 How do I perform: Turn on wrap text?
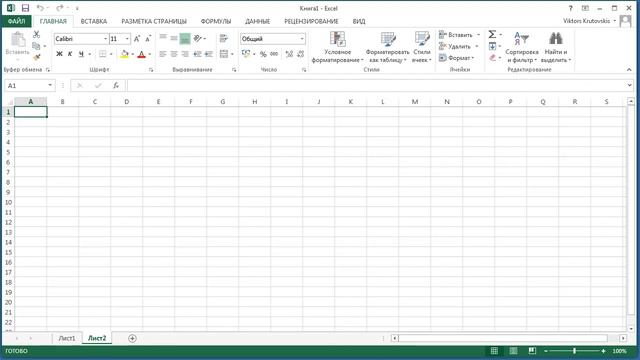(224, 39)
